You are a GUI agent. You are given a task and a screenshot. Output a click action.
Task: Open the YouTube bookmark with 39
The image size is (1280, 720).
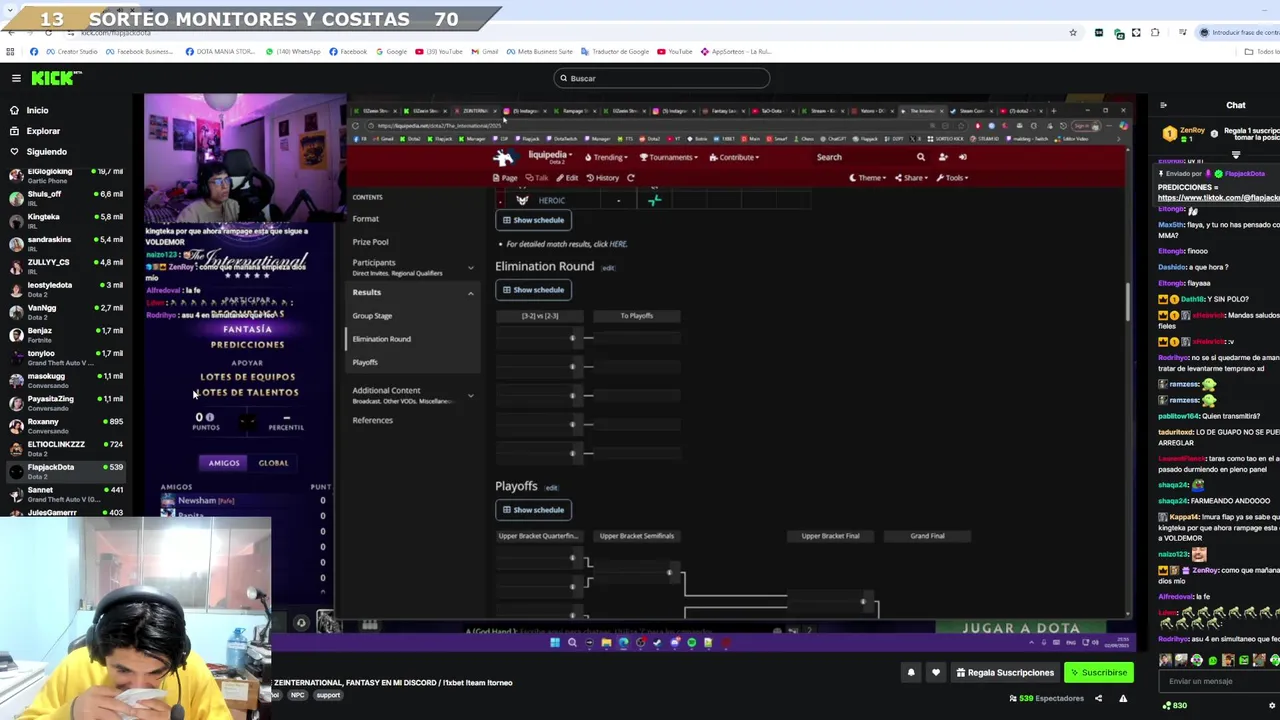coord(439,52)
